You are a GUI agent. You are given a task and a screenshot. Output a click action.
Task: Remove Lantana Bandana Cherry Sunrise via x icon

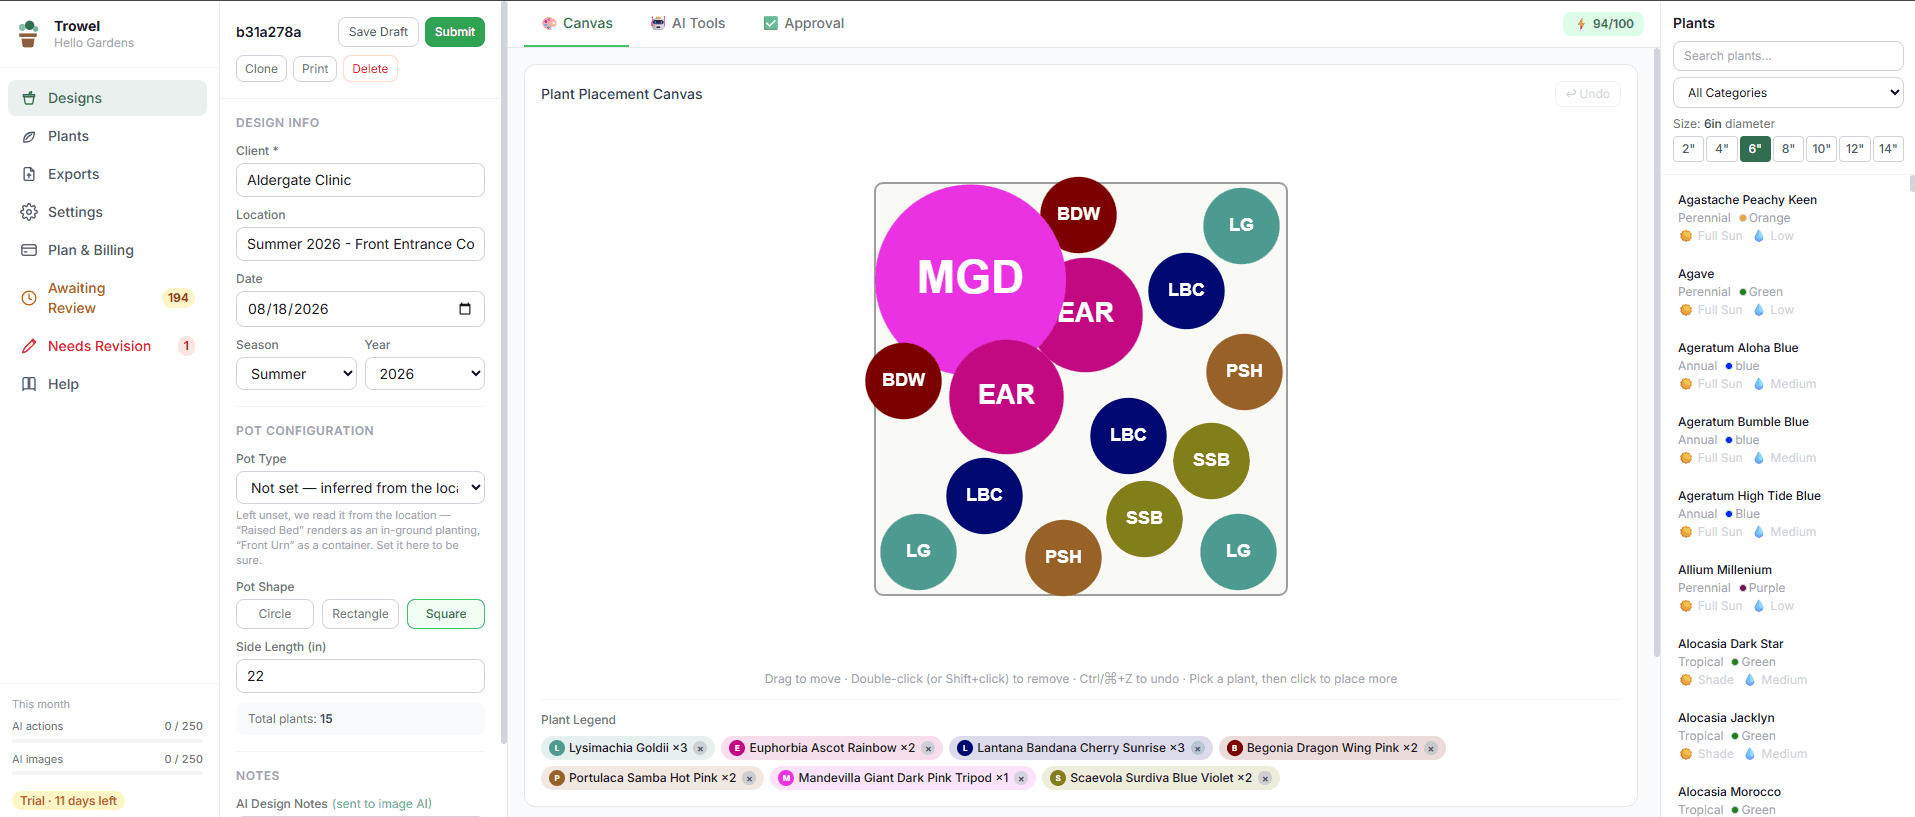click(1197, 748)
